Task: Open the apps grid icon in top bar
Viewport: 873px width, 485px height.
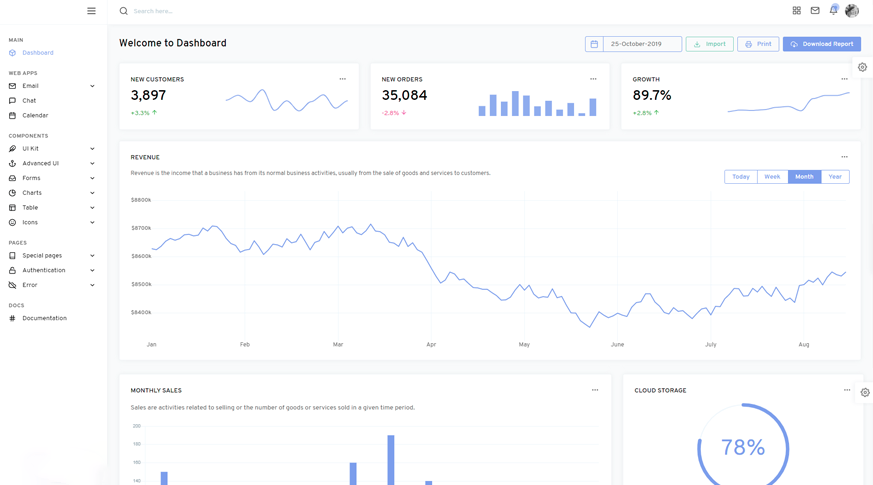Action: coord(796,11)
